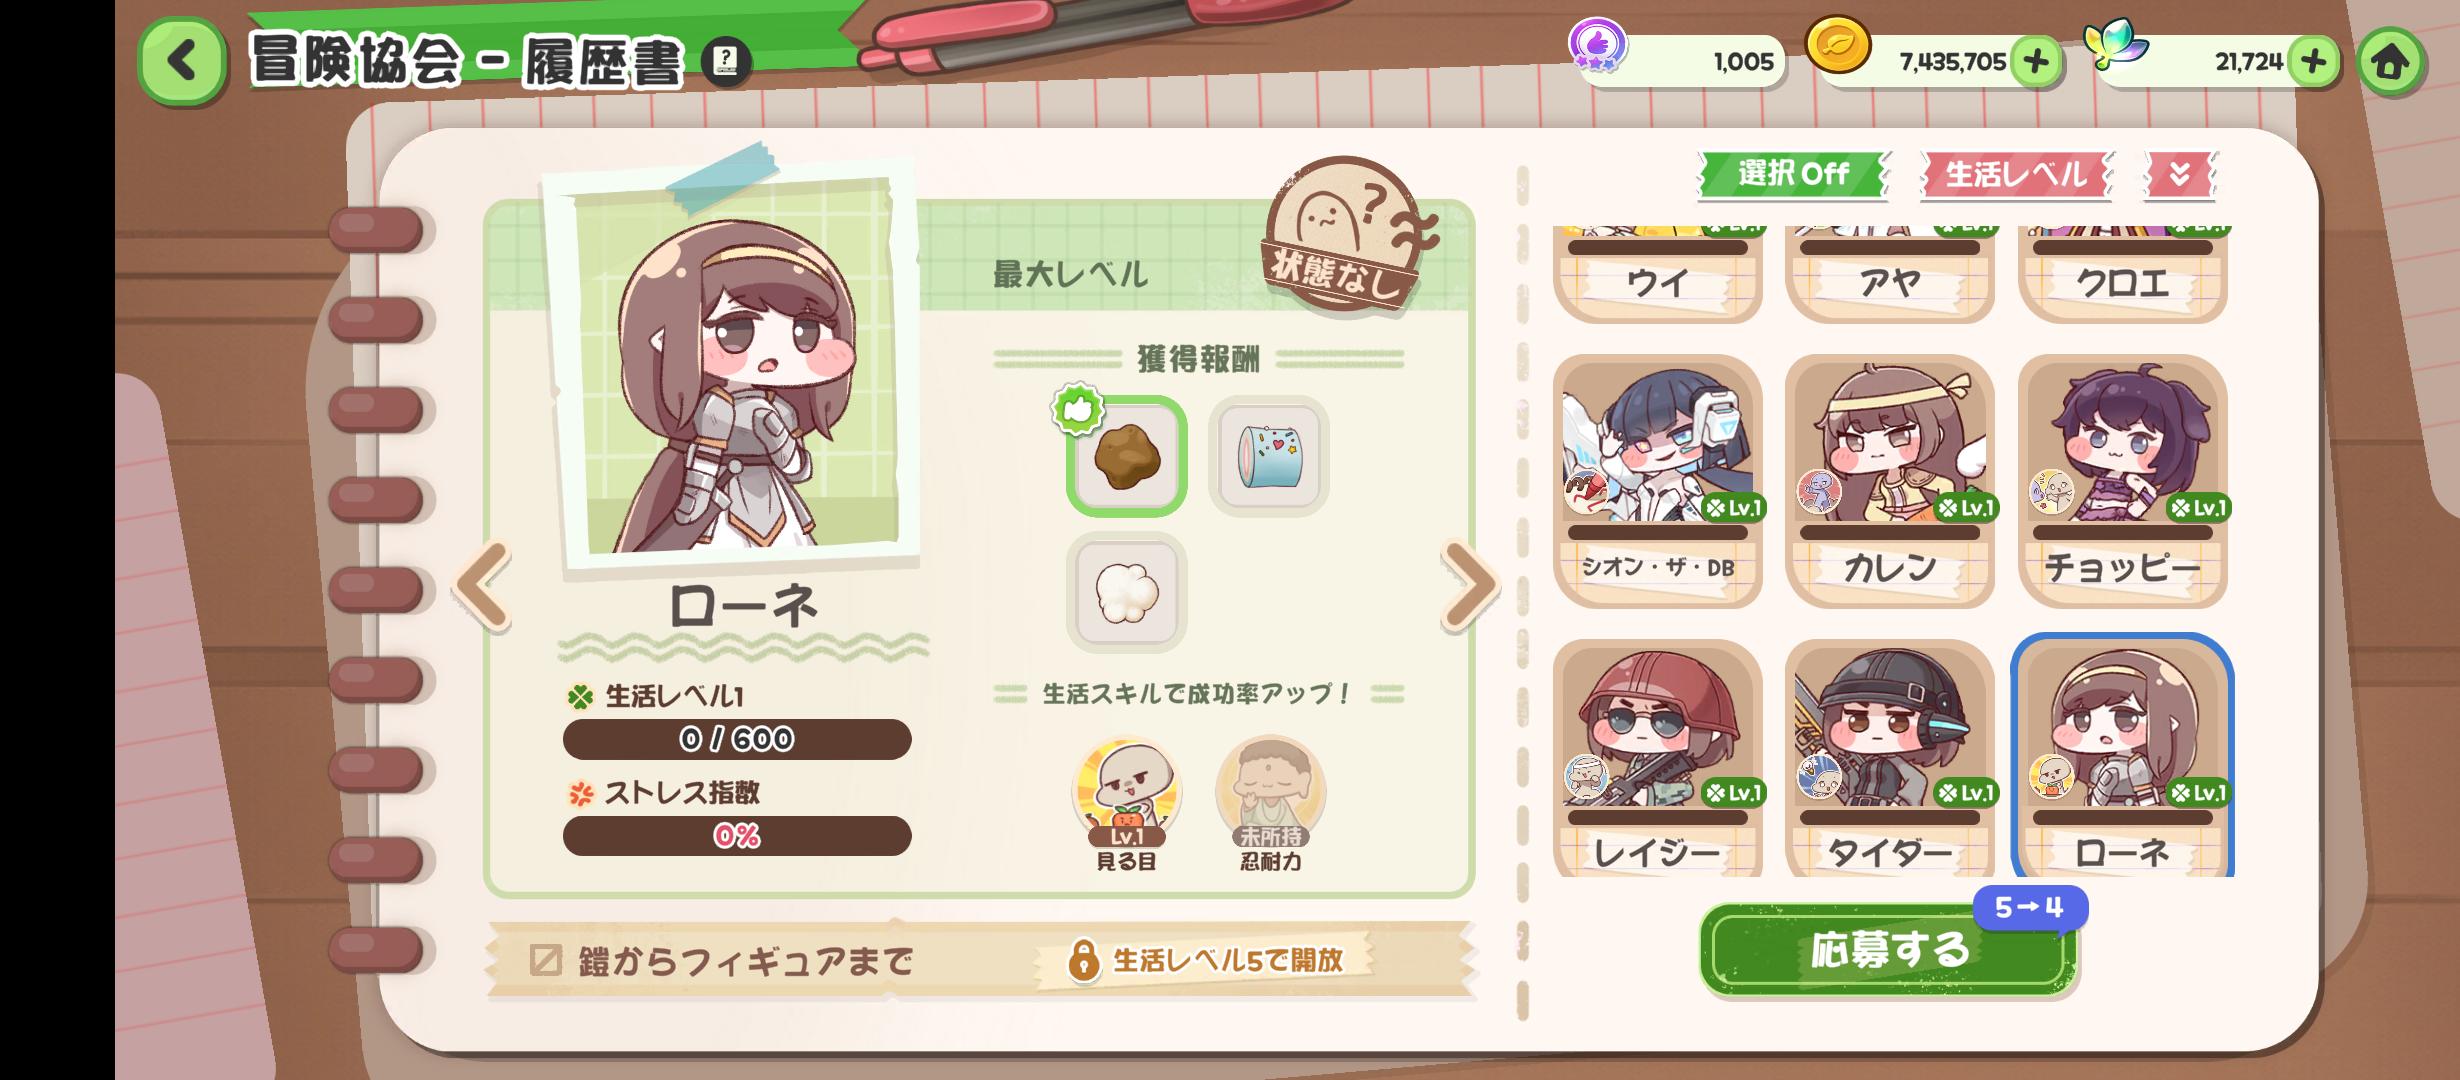The image size is (2460, 1080).
Task: Add butterfly gems with the plus icon
Action: pyautogui.click(x=2313, y=62)
